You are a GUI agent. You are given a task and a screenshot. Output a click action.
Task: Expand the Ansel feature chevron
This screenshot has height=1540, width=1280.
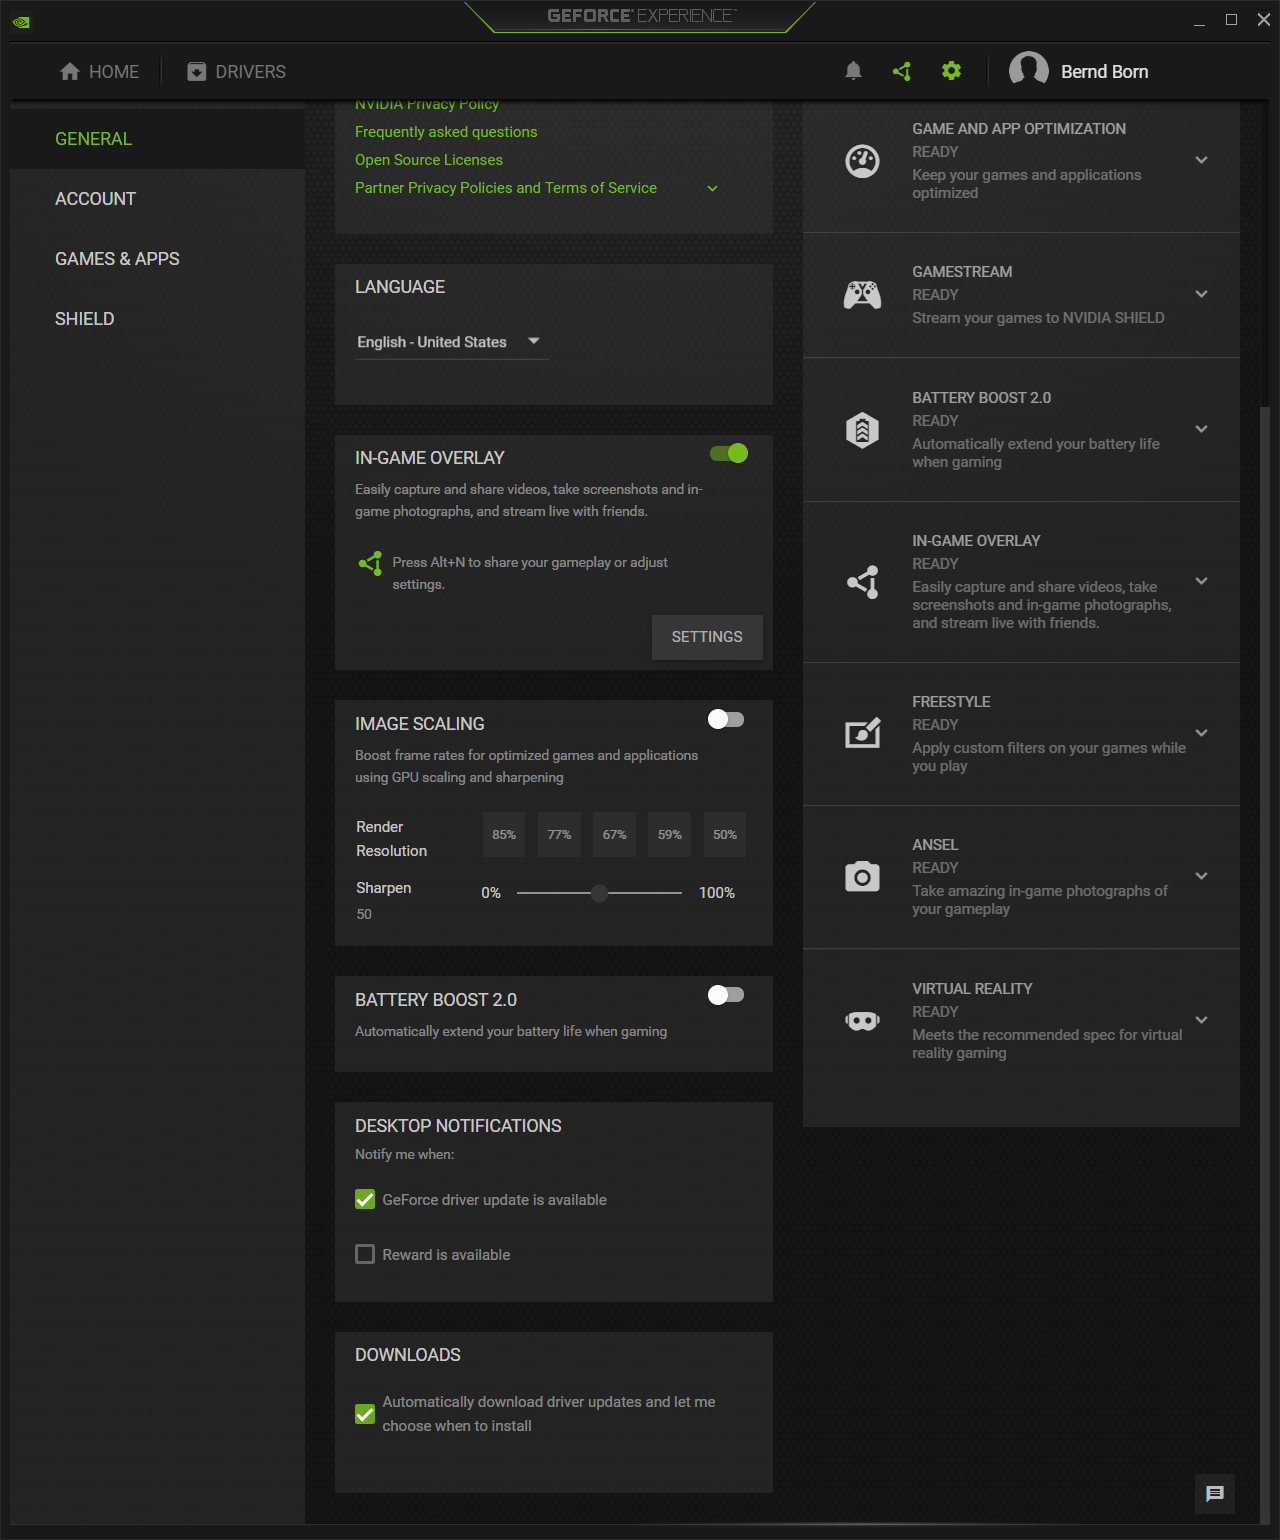pos(1202,876)
